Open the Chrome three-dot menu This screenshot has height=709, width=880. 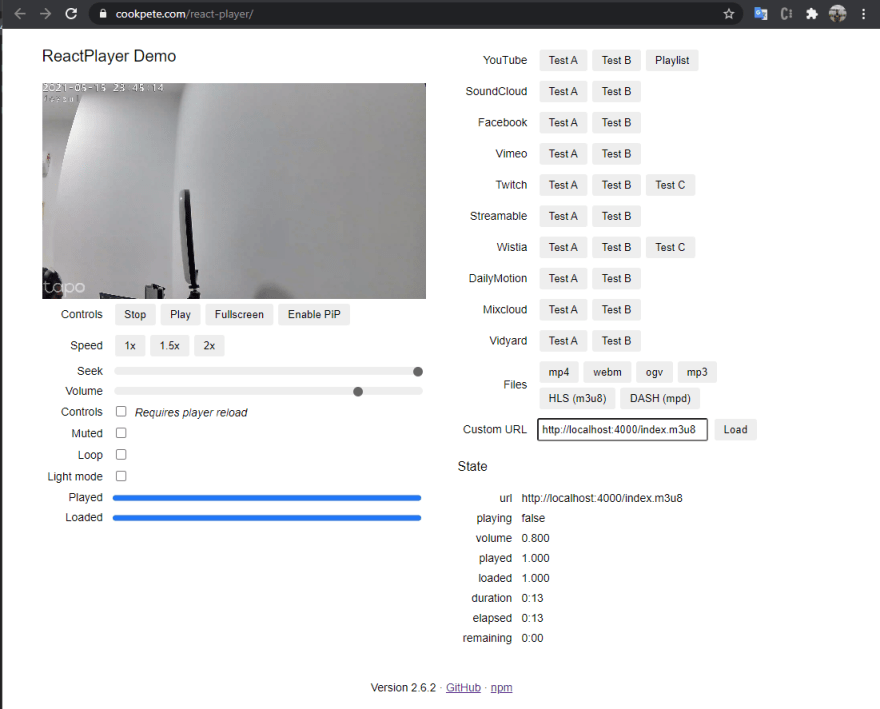click(863, 14)
